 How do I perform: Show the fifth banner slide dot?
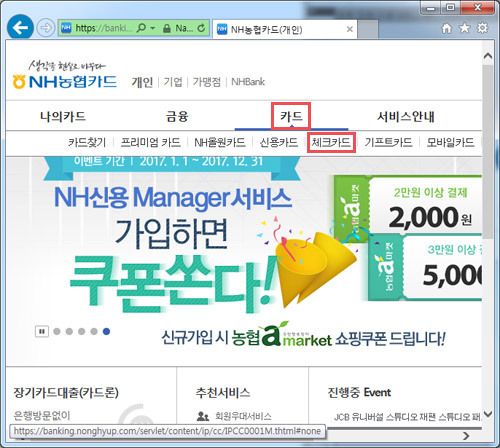click(x=106, y=331)
